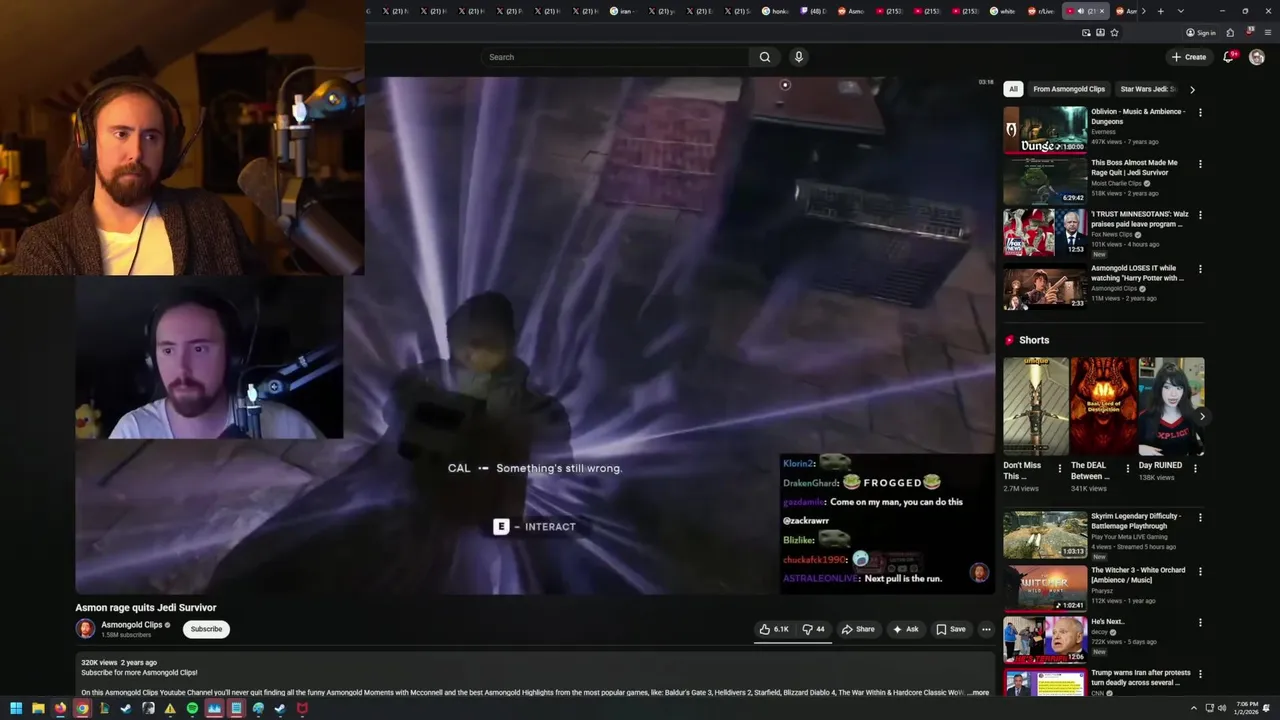Open McAfee red shield taskbar icon

click(x=302, y=709)
